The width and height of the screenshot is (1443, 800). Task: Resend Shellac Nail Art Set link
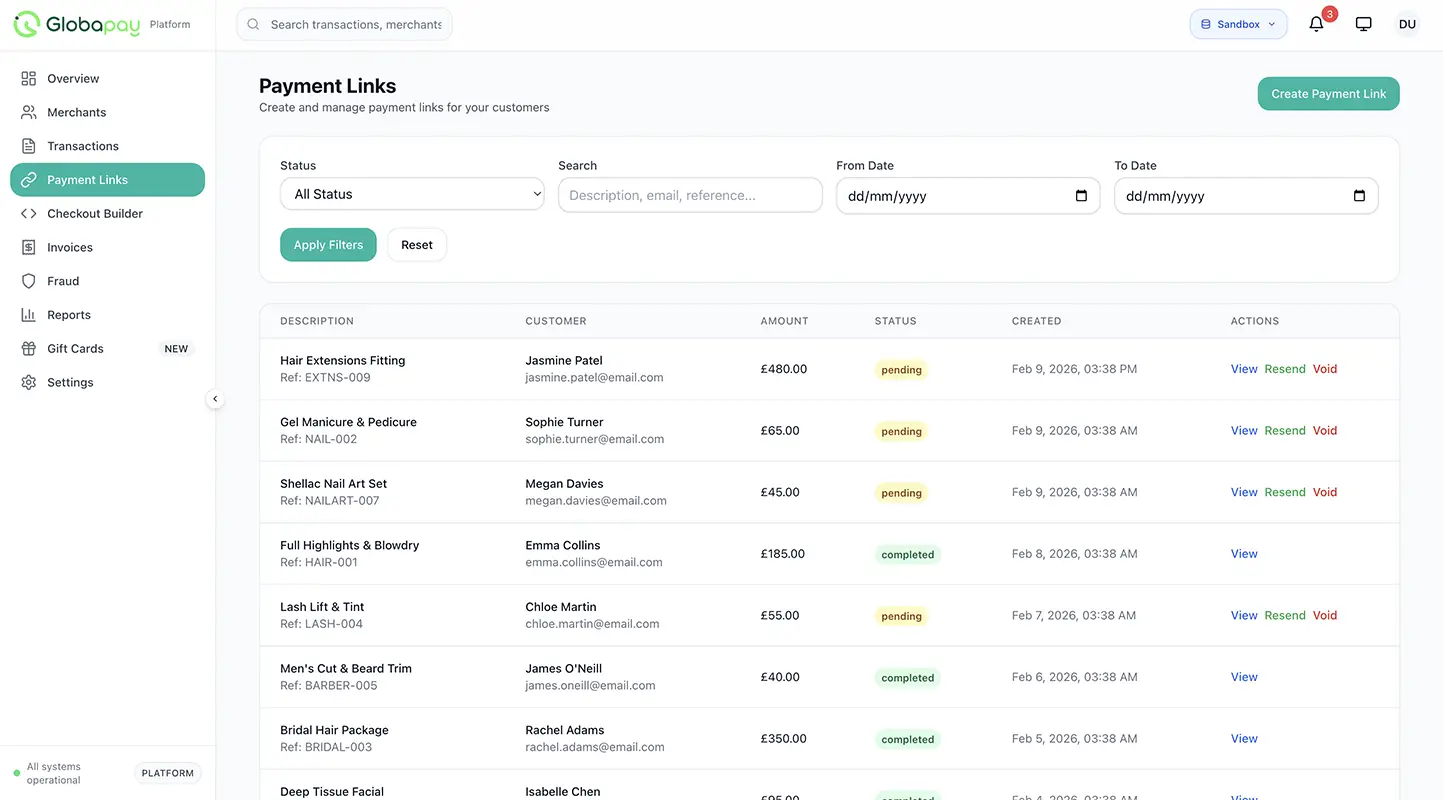pos(1285,492)
